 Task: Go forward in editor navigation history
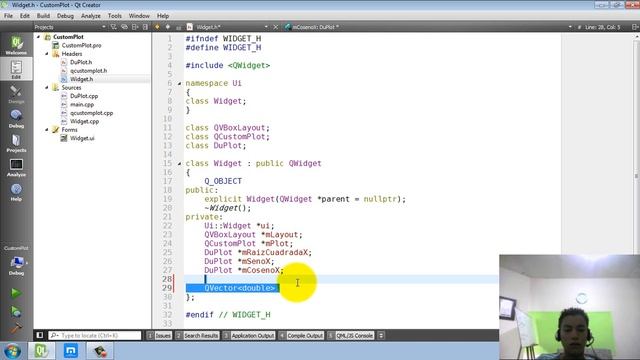(168, 27)
